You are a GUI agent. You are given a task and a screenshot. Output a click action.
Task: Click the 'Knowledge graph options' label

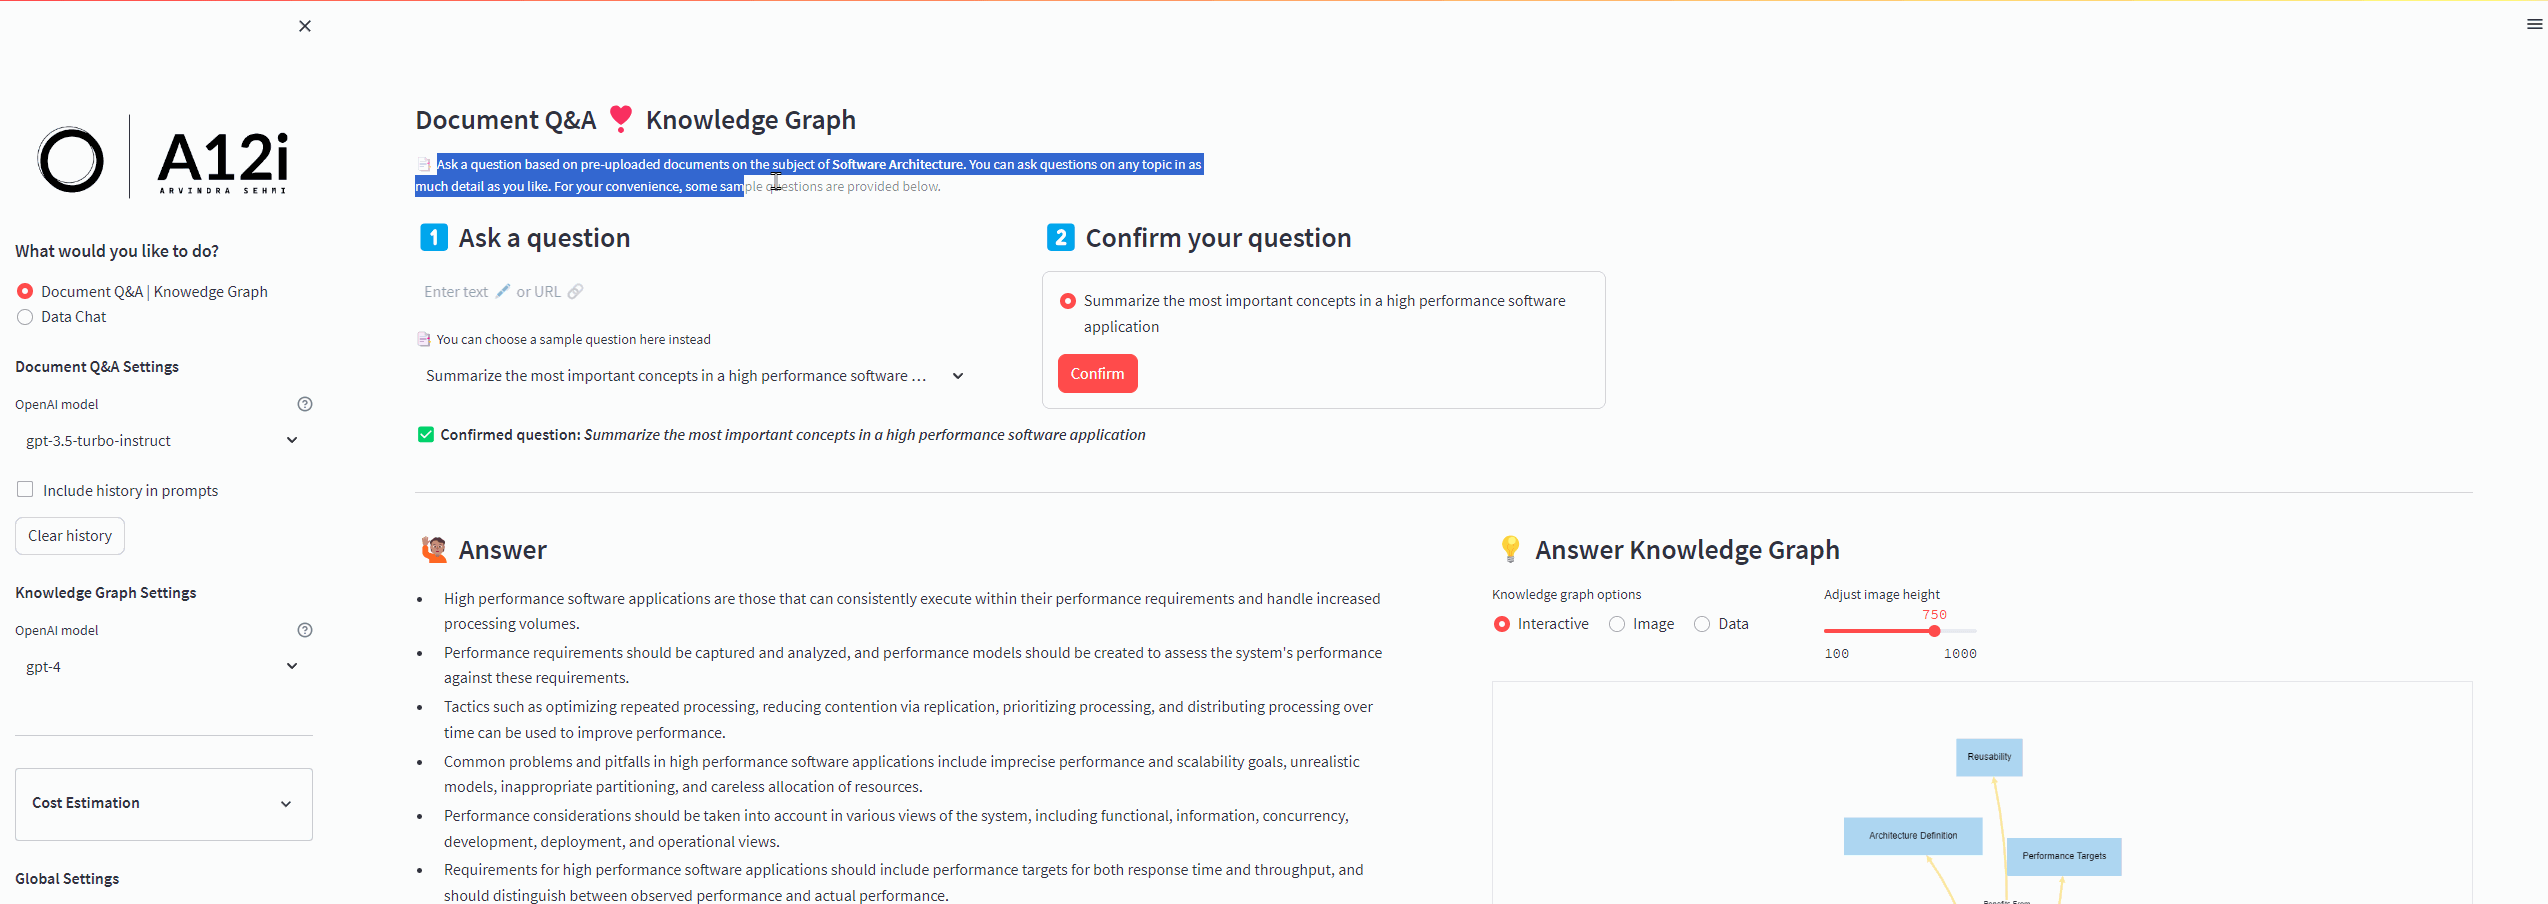(x=1567, y=594)
